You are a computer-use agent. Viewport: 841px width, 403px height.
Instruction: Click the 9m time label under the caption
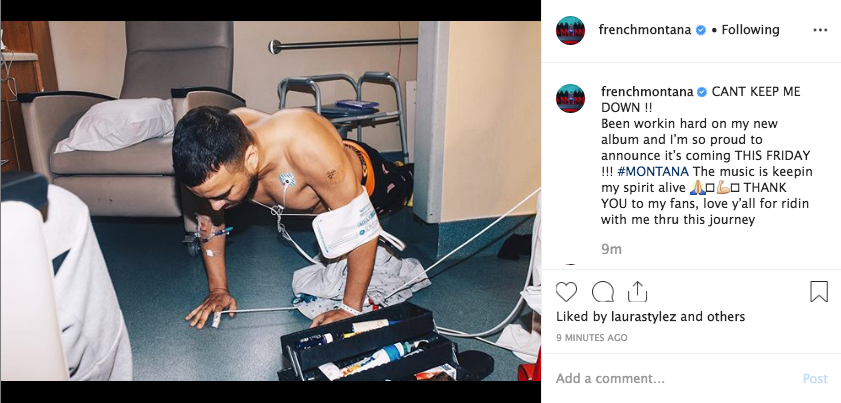[609, 248]
